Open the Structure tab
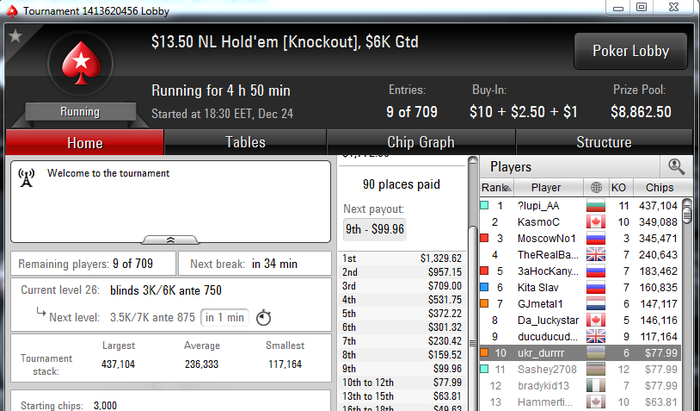700x411 pixels. (x=604, y=142)
